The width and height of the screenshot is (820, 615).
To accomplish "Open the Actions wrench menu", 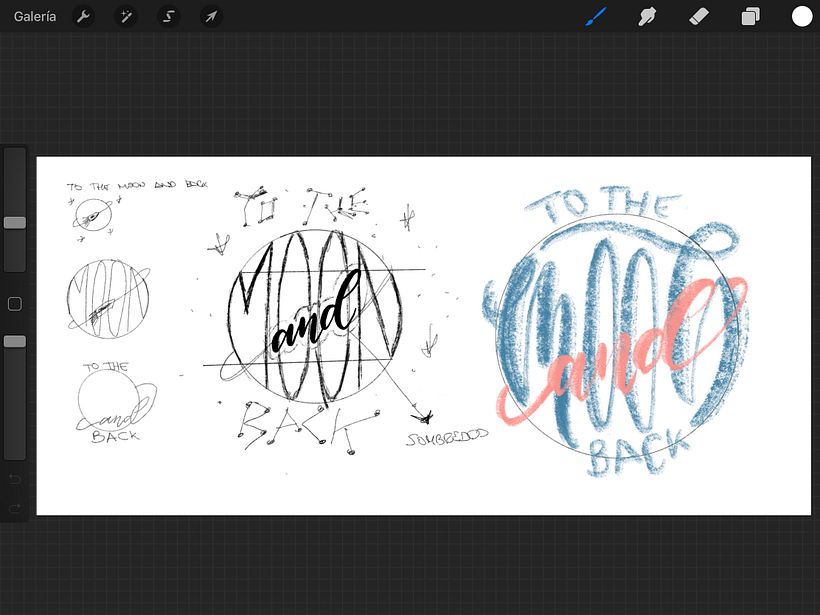I will (84, 16).
